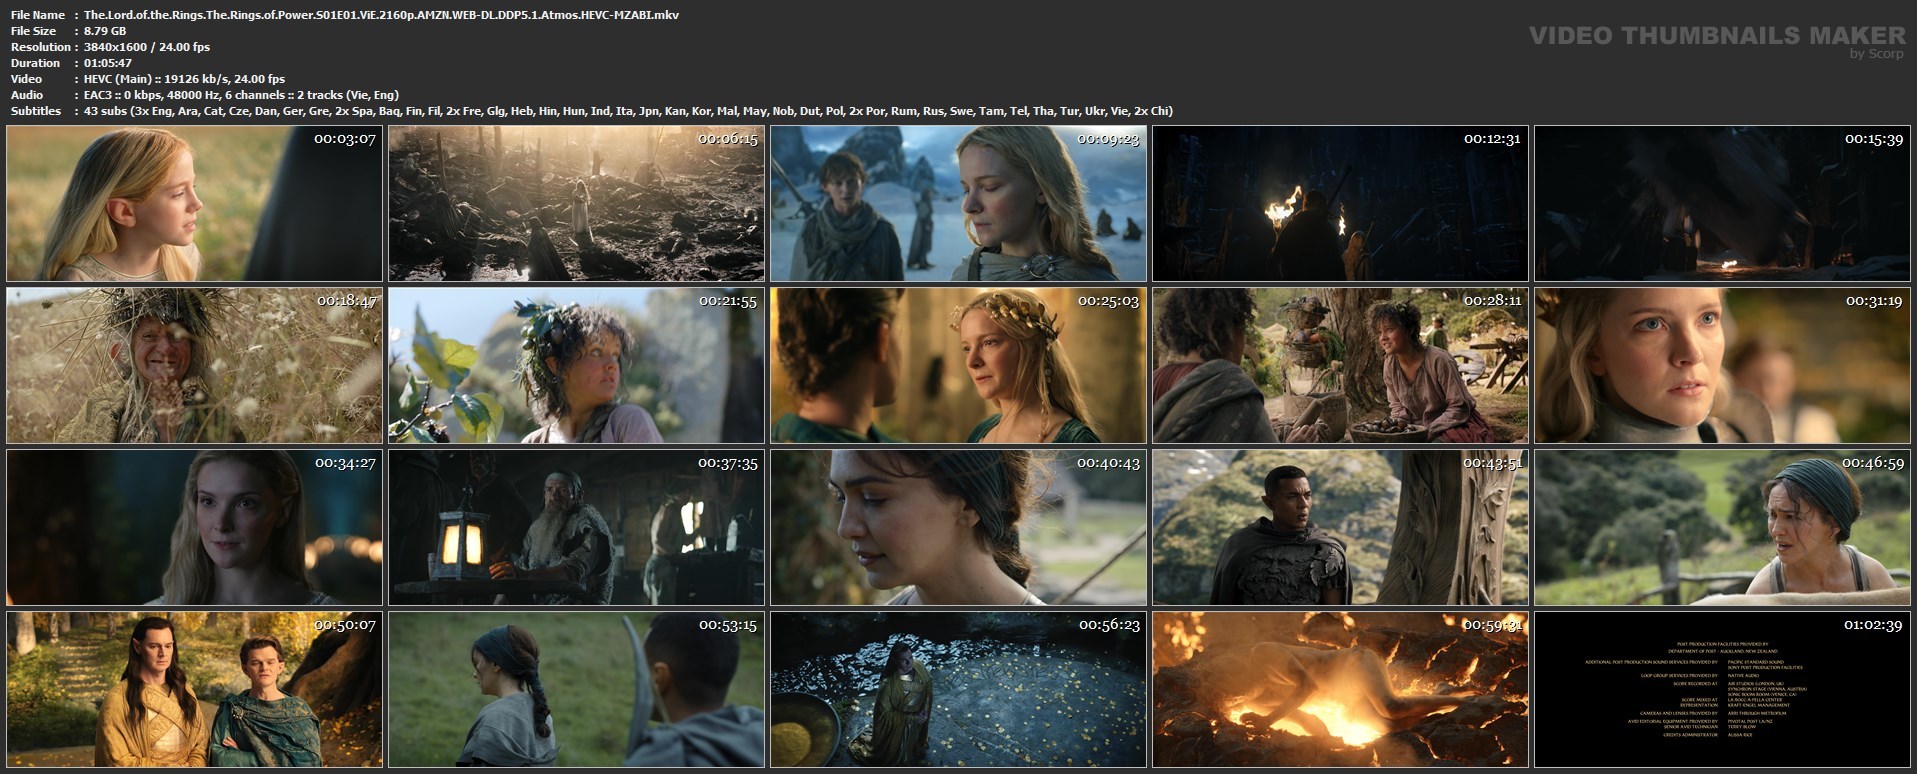1917x774 pixels.
Task: Click the 'Subtitles' label
Action: [36, 111]
